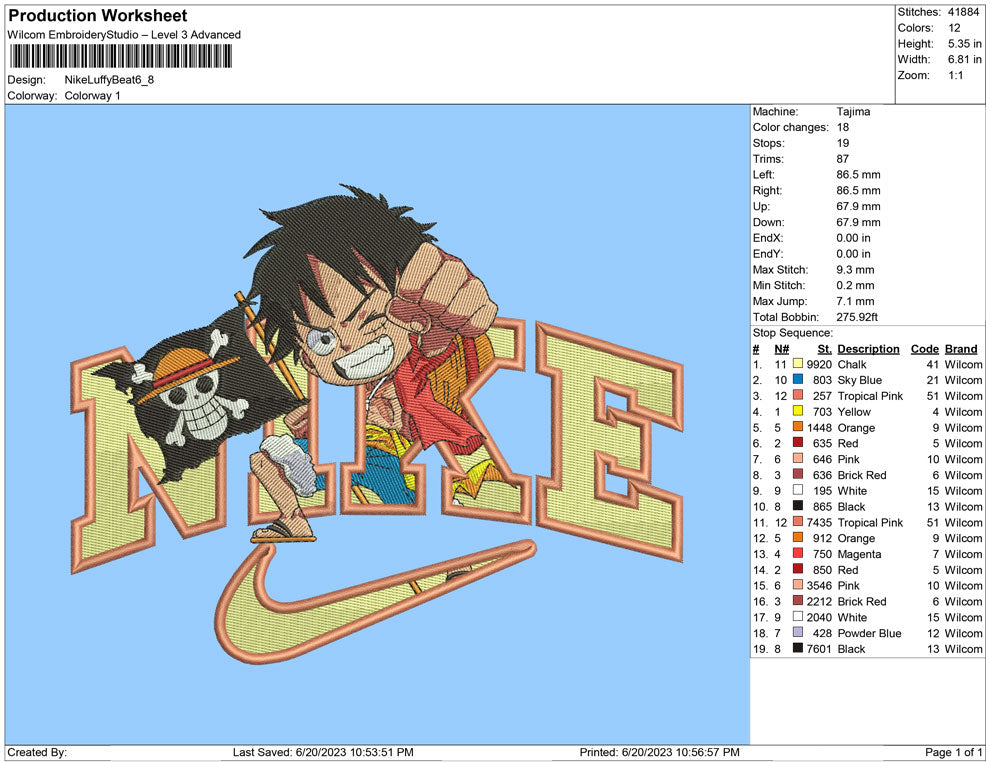Click the Powder Blue 428 color swatch
Screen dimensions: 990x762
pos(798,632)
